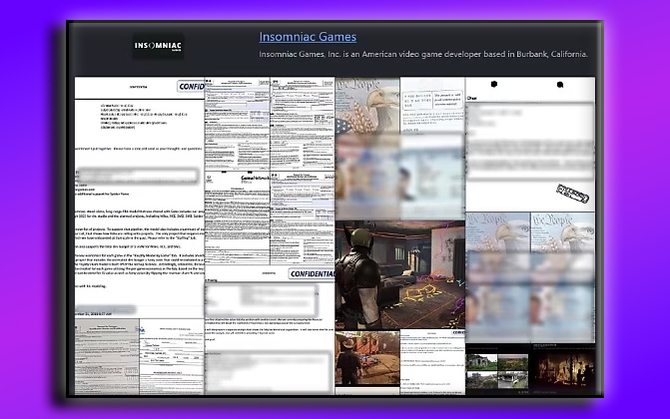The width and height of the screenshot is (670, 419).
Task: Open the Insomniac Games title link
Action: click(308, 37)
